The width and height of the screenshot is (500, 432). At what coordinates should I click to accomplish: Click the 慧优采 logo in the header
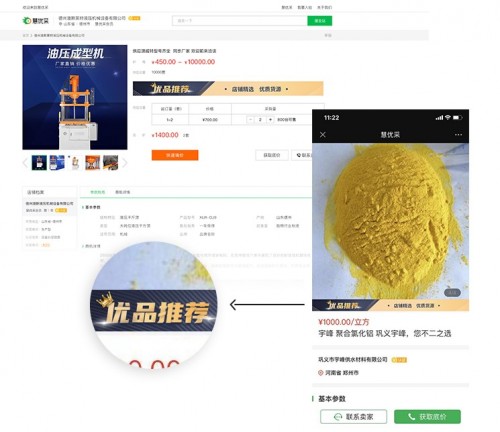[36, 21]
